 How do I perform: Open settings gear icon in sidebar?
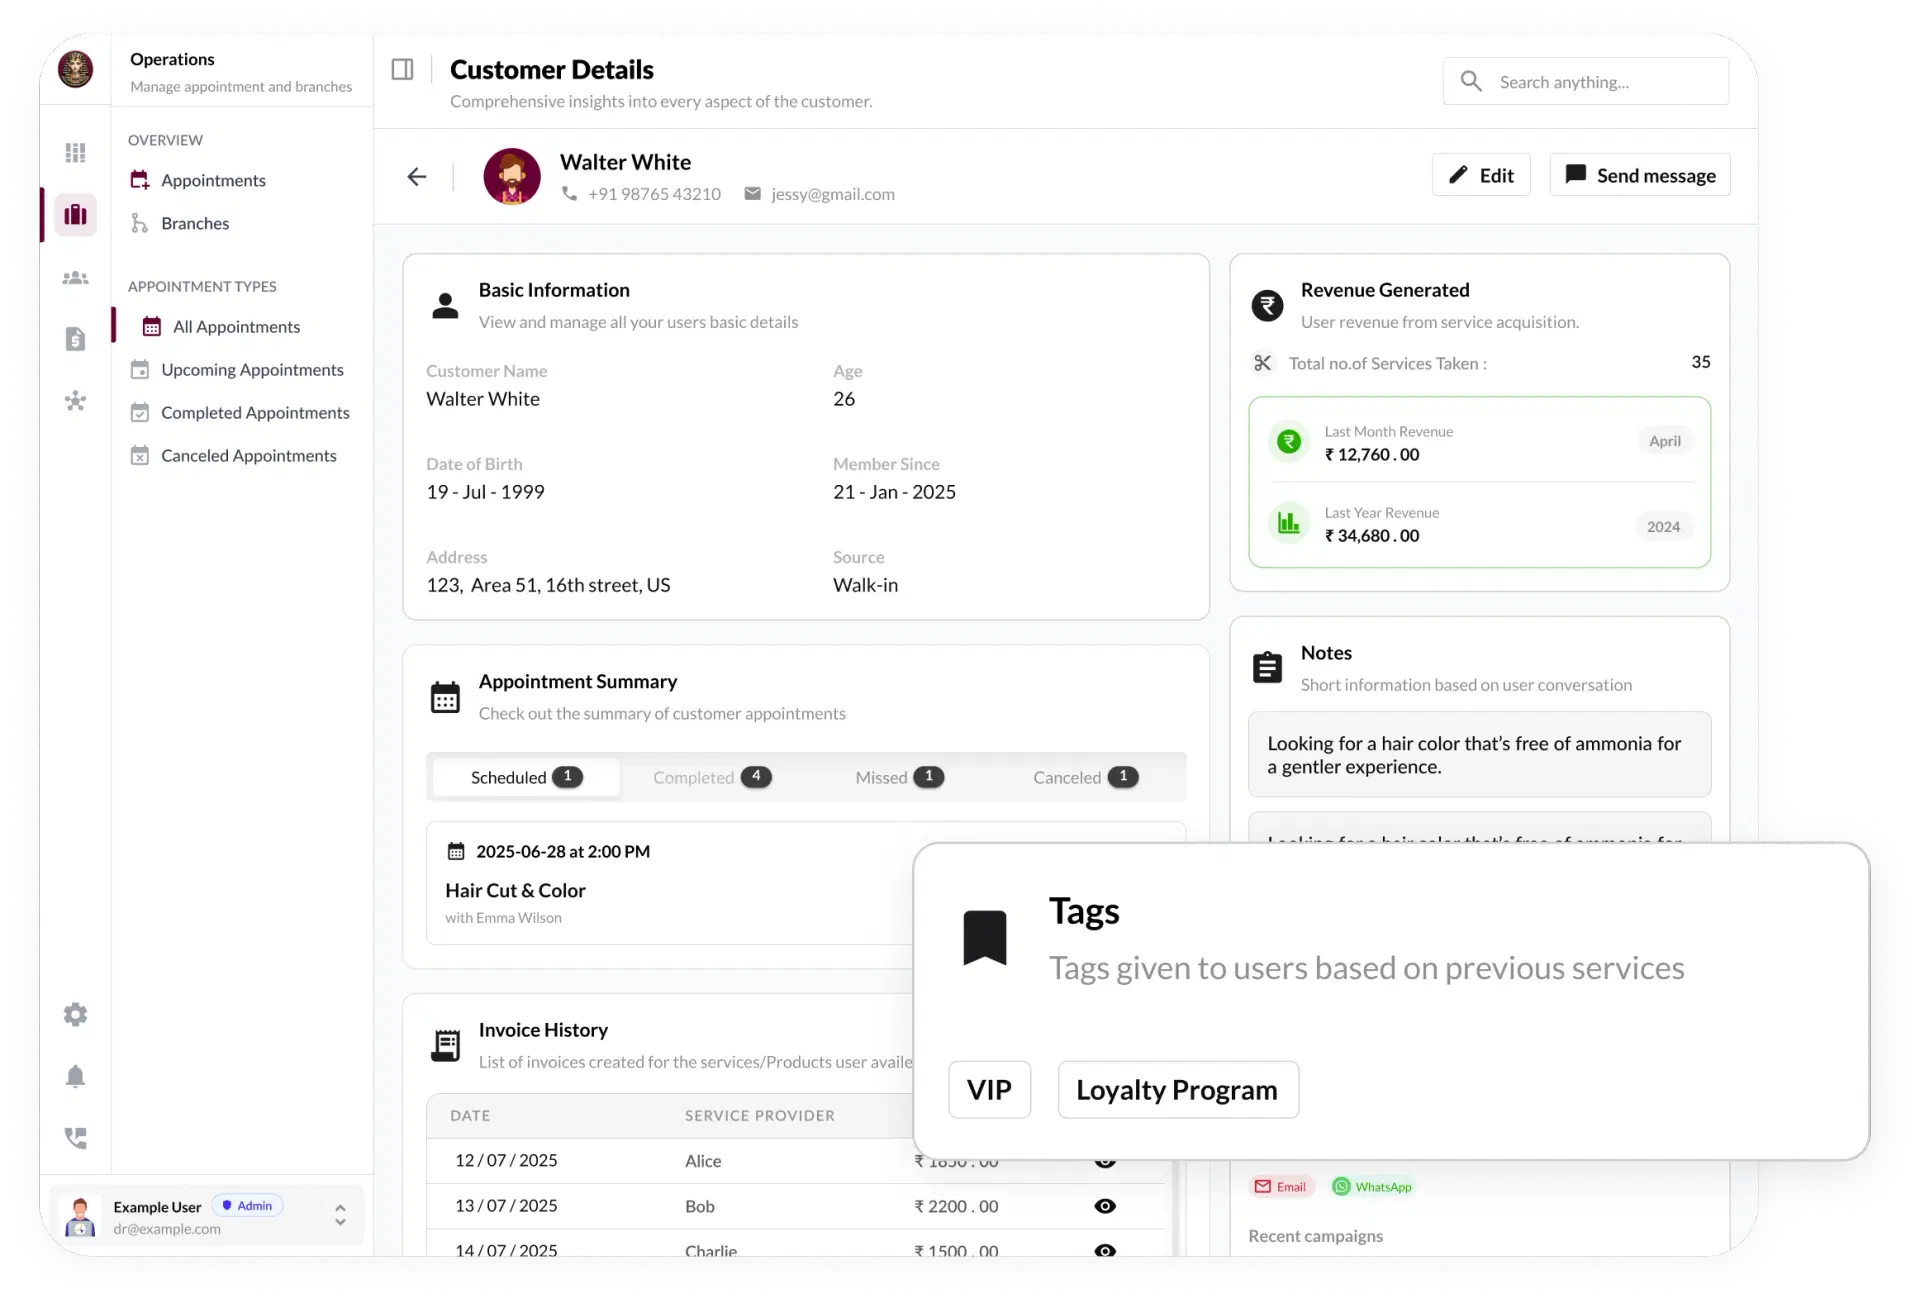(75, 1014)
